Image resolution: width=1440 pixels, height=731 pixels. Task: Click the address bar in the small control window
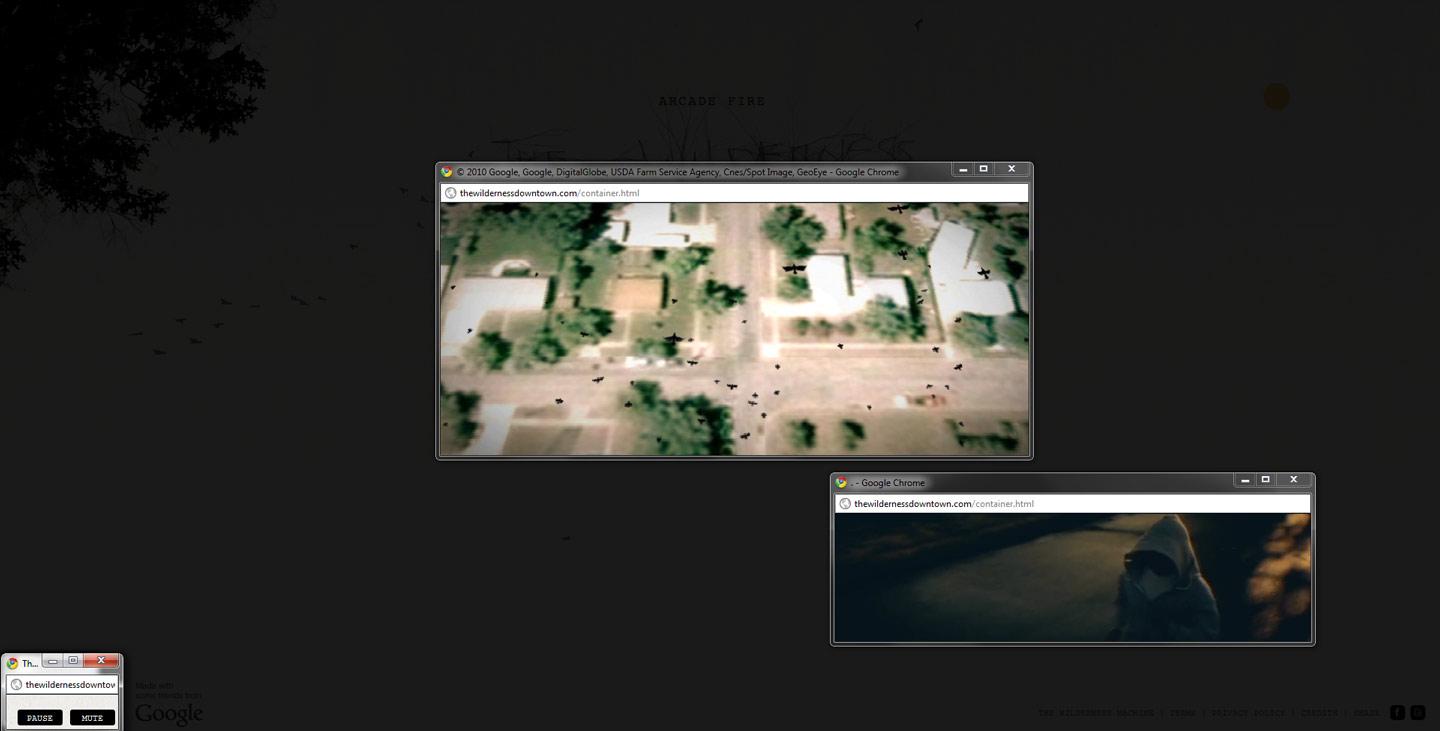coord(62,685)
